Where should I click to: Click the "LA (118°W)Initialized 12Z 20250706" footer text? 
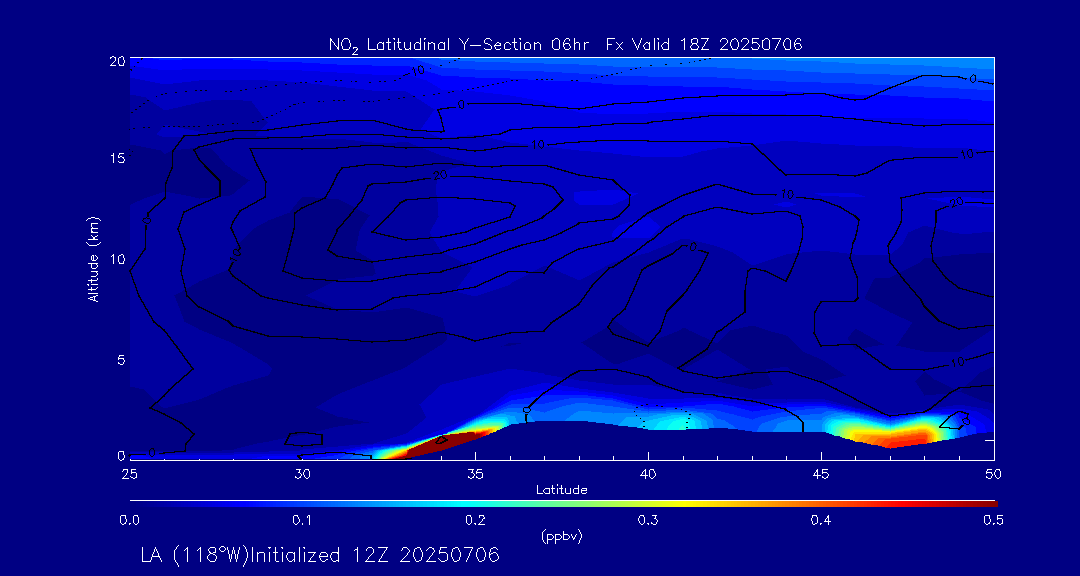click(x=320, y=555)
